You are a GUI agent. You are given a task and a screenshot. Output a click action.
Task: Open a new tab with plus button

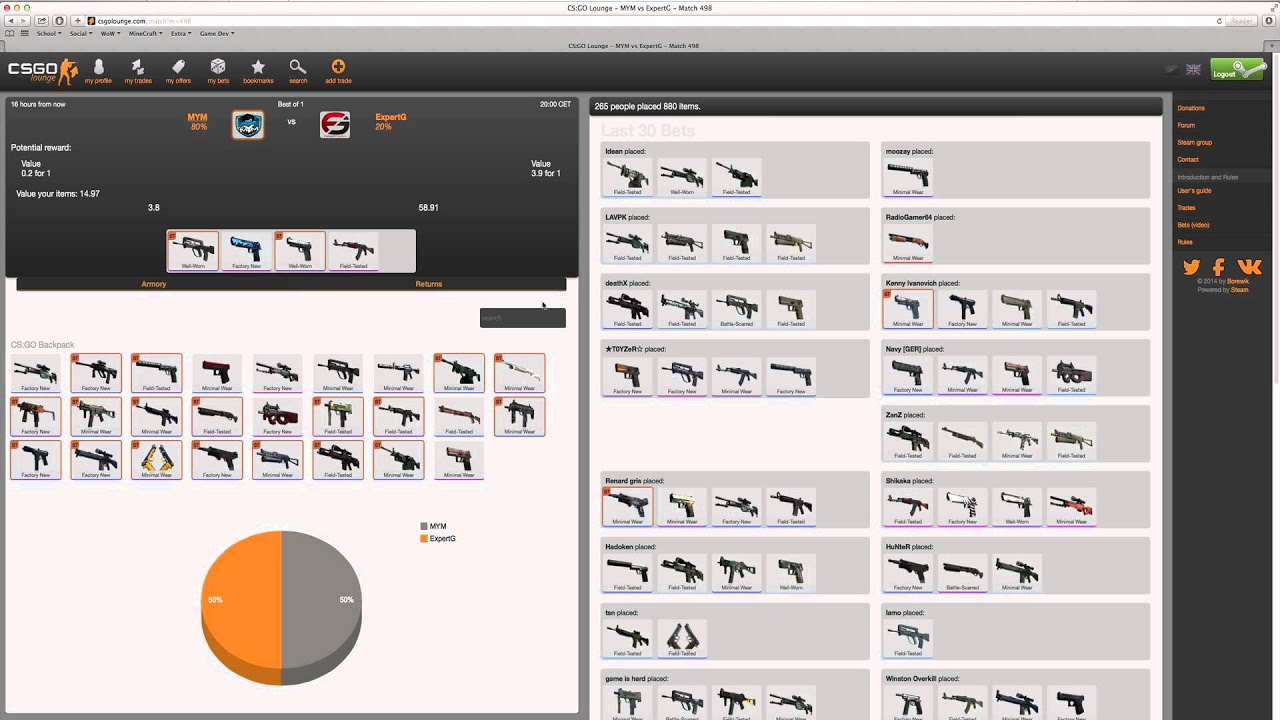point(1271,46)
